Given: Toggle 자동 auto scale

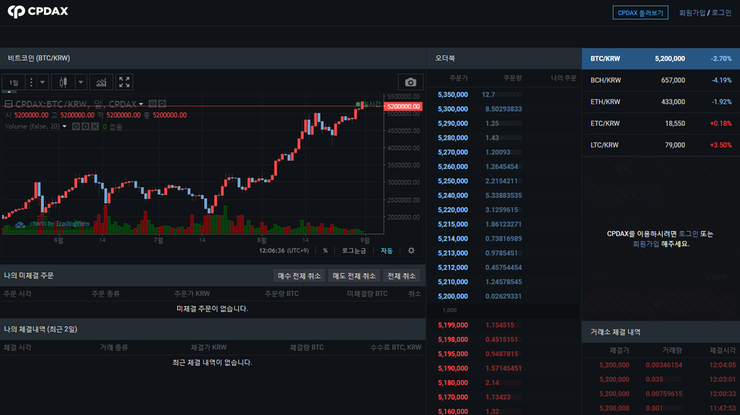Looking at the screenshot, I should [x=387, y=251].
